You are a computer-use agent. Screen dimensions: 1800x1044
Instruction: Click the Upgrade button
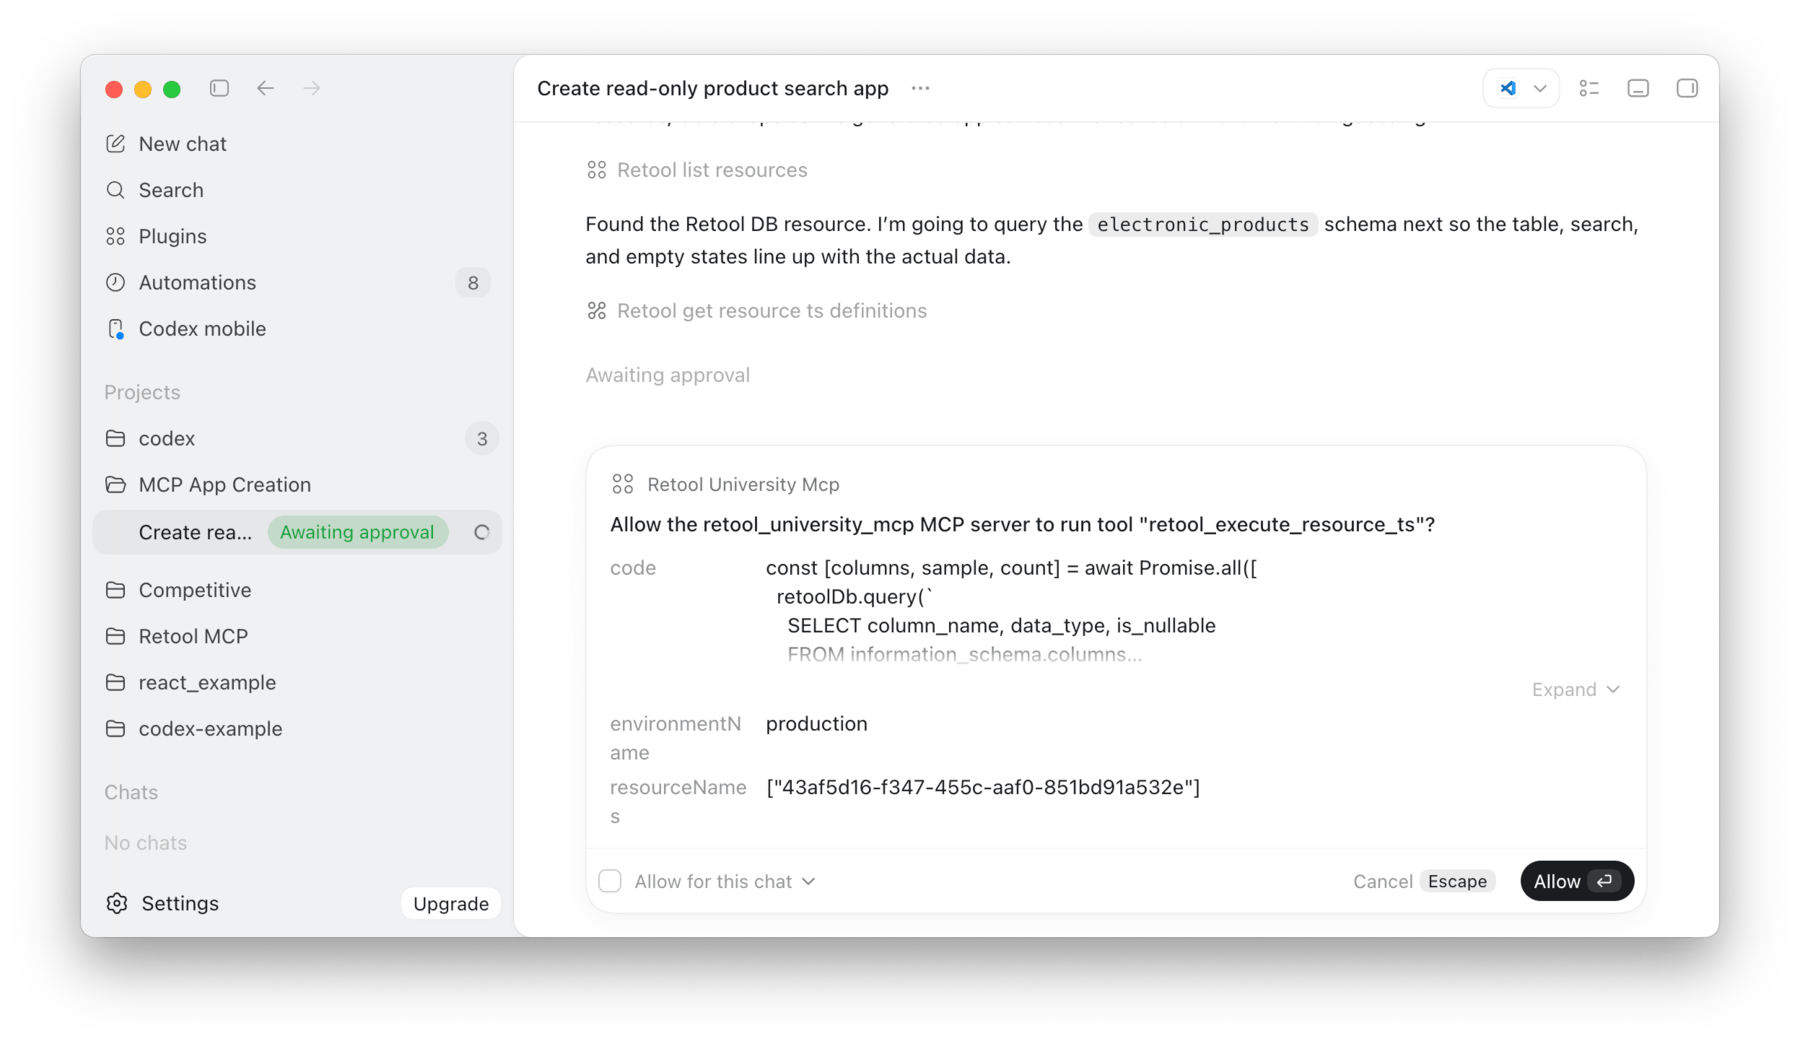point(451,903)
